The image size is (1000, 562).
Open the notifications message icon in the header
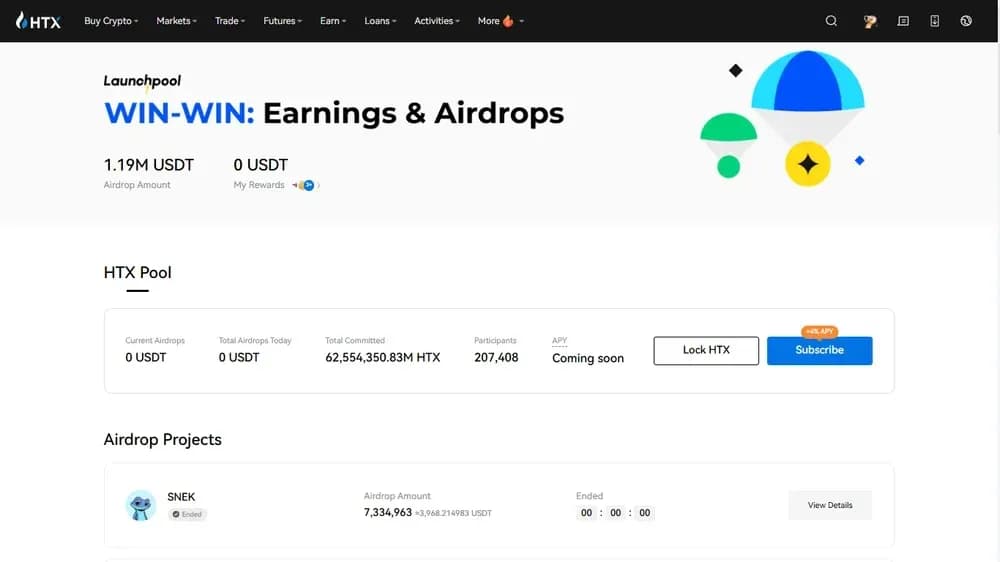click(x=903, y=21)
